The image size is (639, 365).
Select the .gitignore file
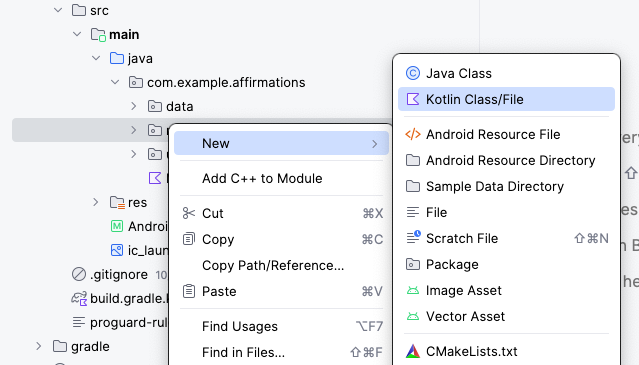point(119,275)
